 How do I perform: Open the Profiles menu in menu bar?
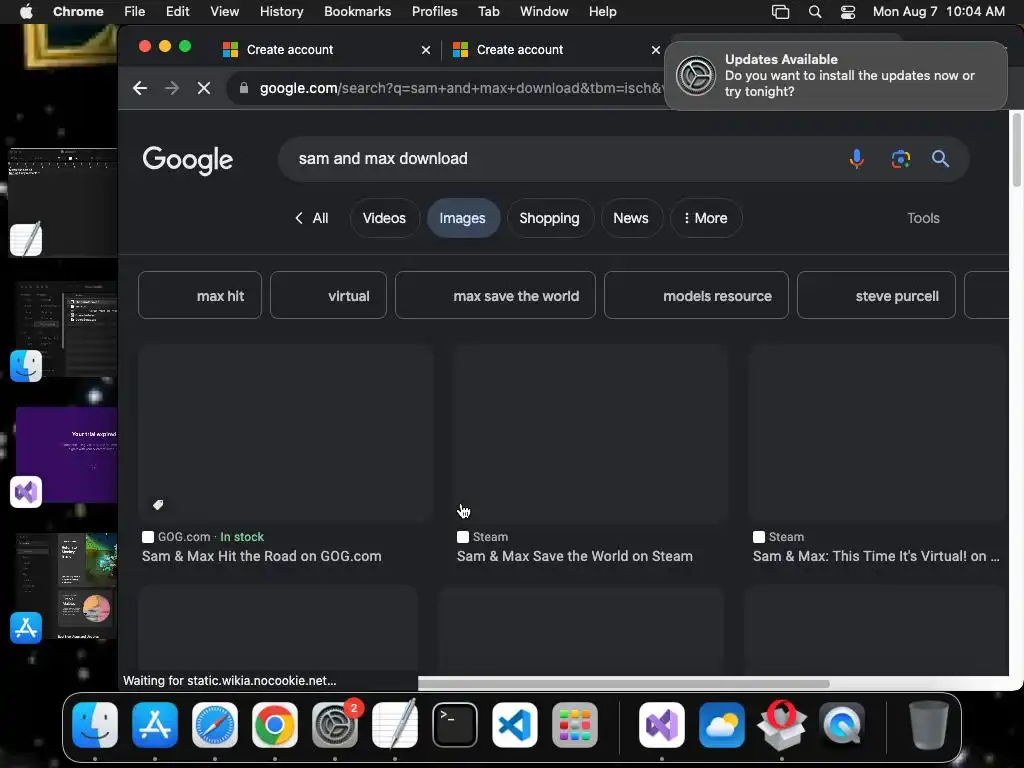(434, 12)
